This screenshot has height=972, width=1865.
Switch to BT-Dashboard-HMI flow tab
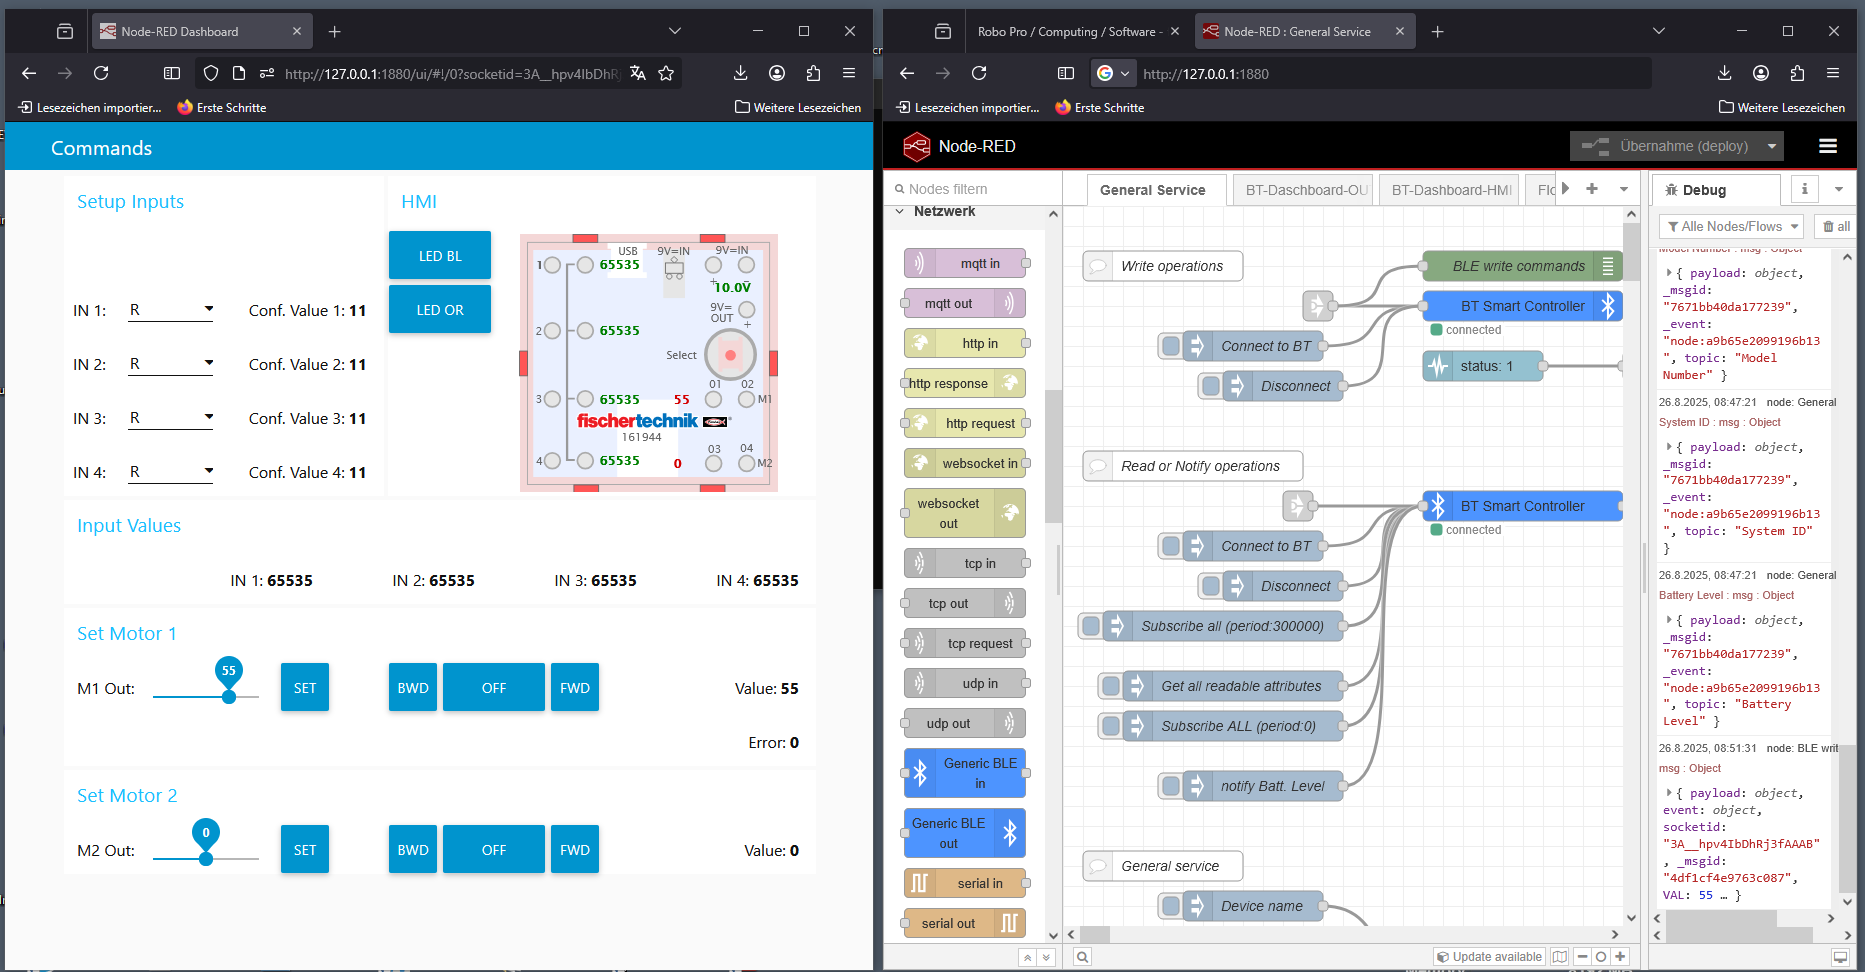pos(1451,190)
